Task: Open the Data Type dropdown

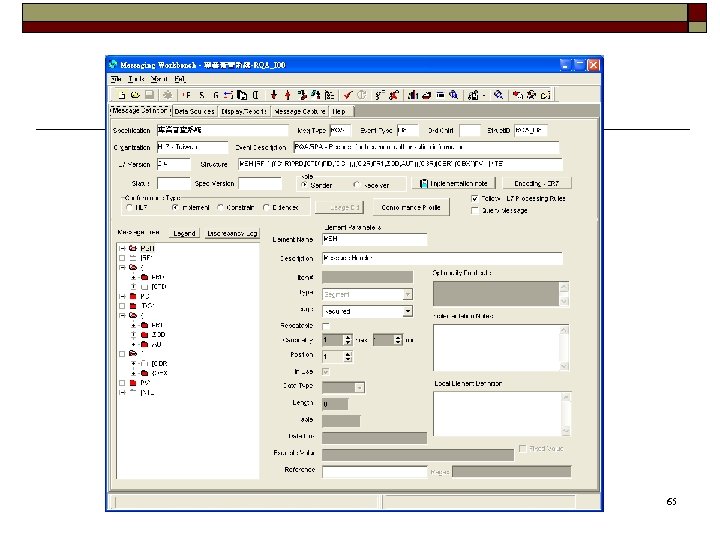Action: 360,388
